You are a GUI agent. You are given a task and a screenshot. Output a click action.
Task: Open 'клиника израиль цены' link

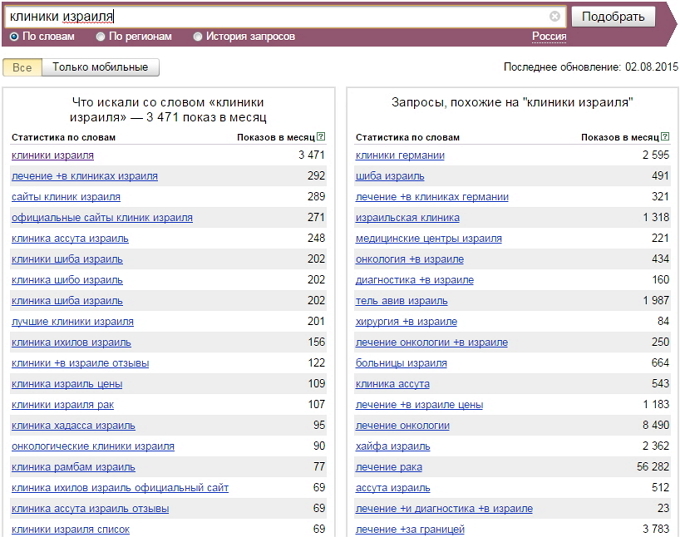(x=67, y=384)
